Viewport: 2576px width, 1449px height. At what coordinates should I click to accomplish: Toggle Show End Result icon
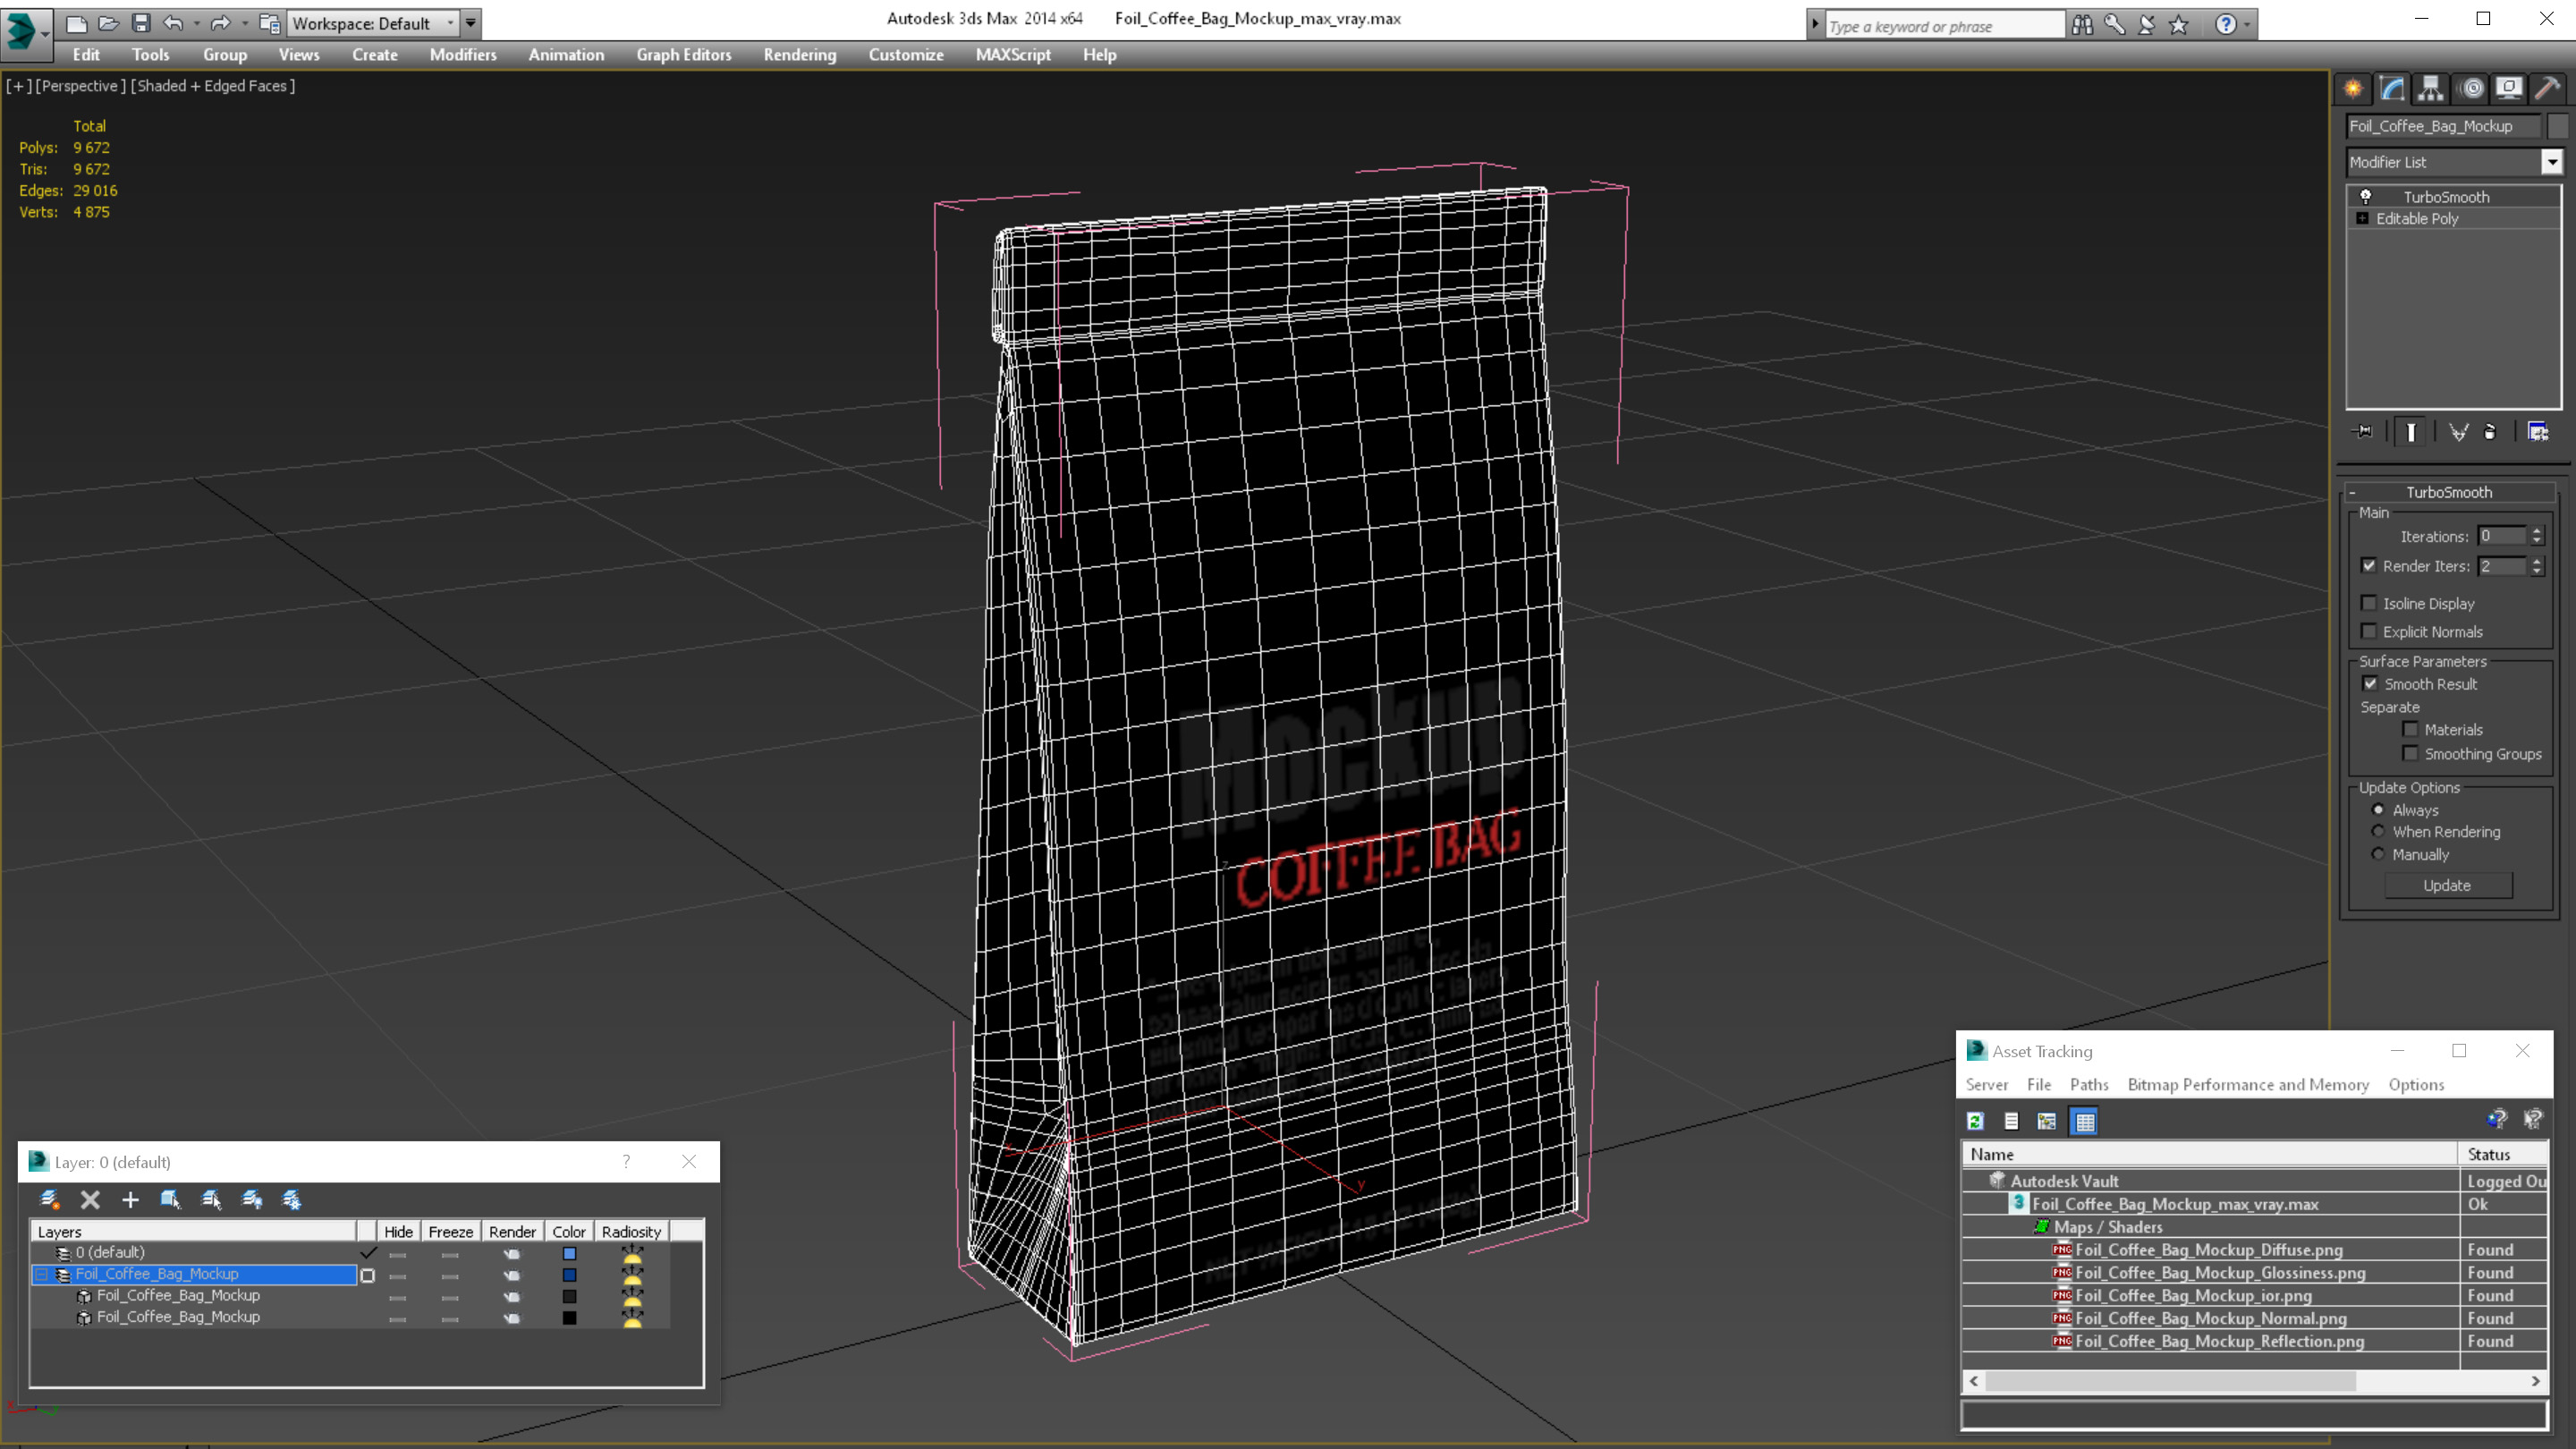[2411, 432]
